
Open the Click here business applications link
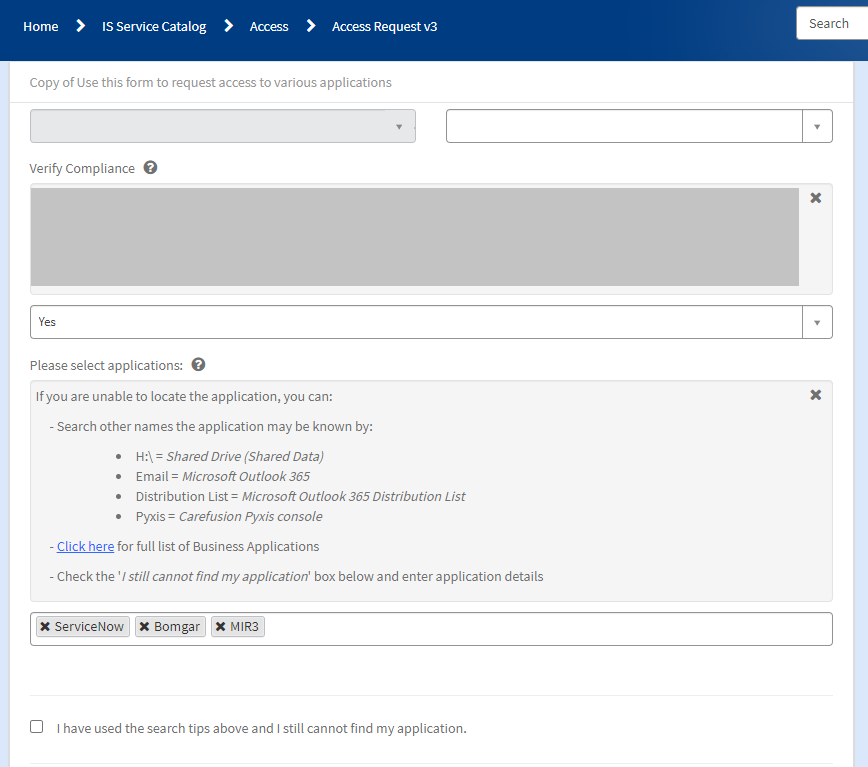pyautogui.click(x=85, y=546)
